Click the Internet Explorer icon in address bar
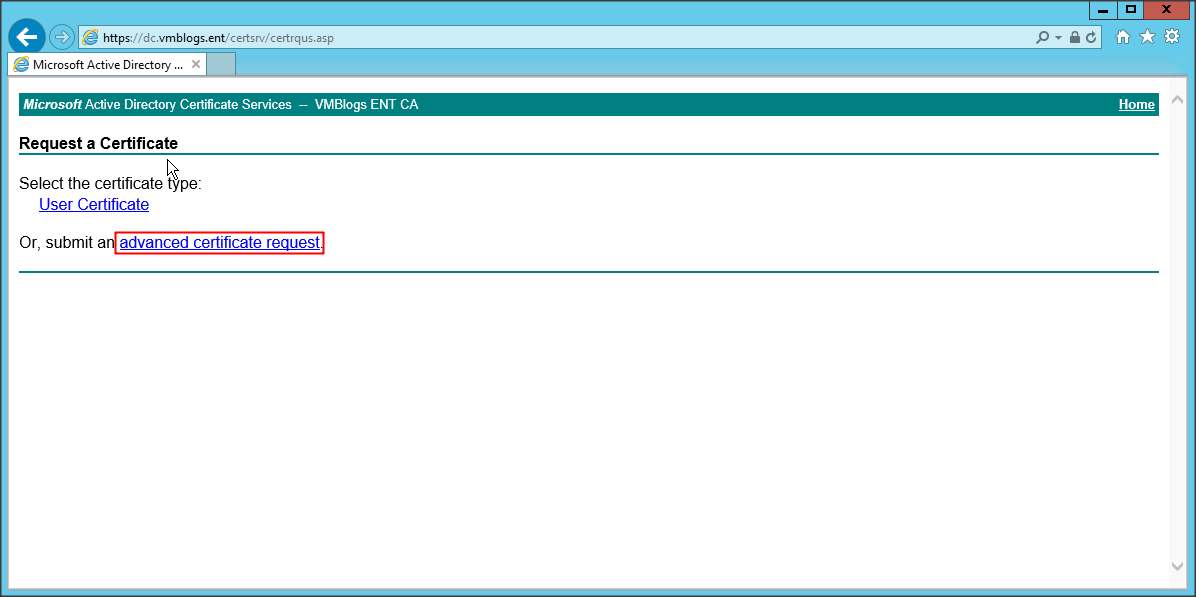The image size is (1196, 597). click(91, 37)
